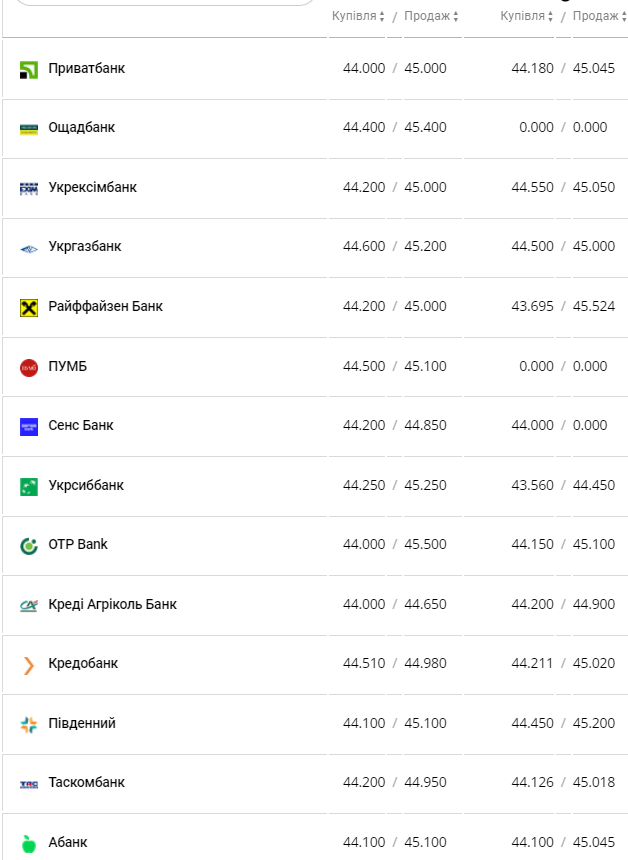Click the OTP Bank green logo
628x860 pixels.
[x=28, y=545]
